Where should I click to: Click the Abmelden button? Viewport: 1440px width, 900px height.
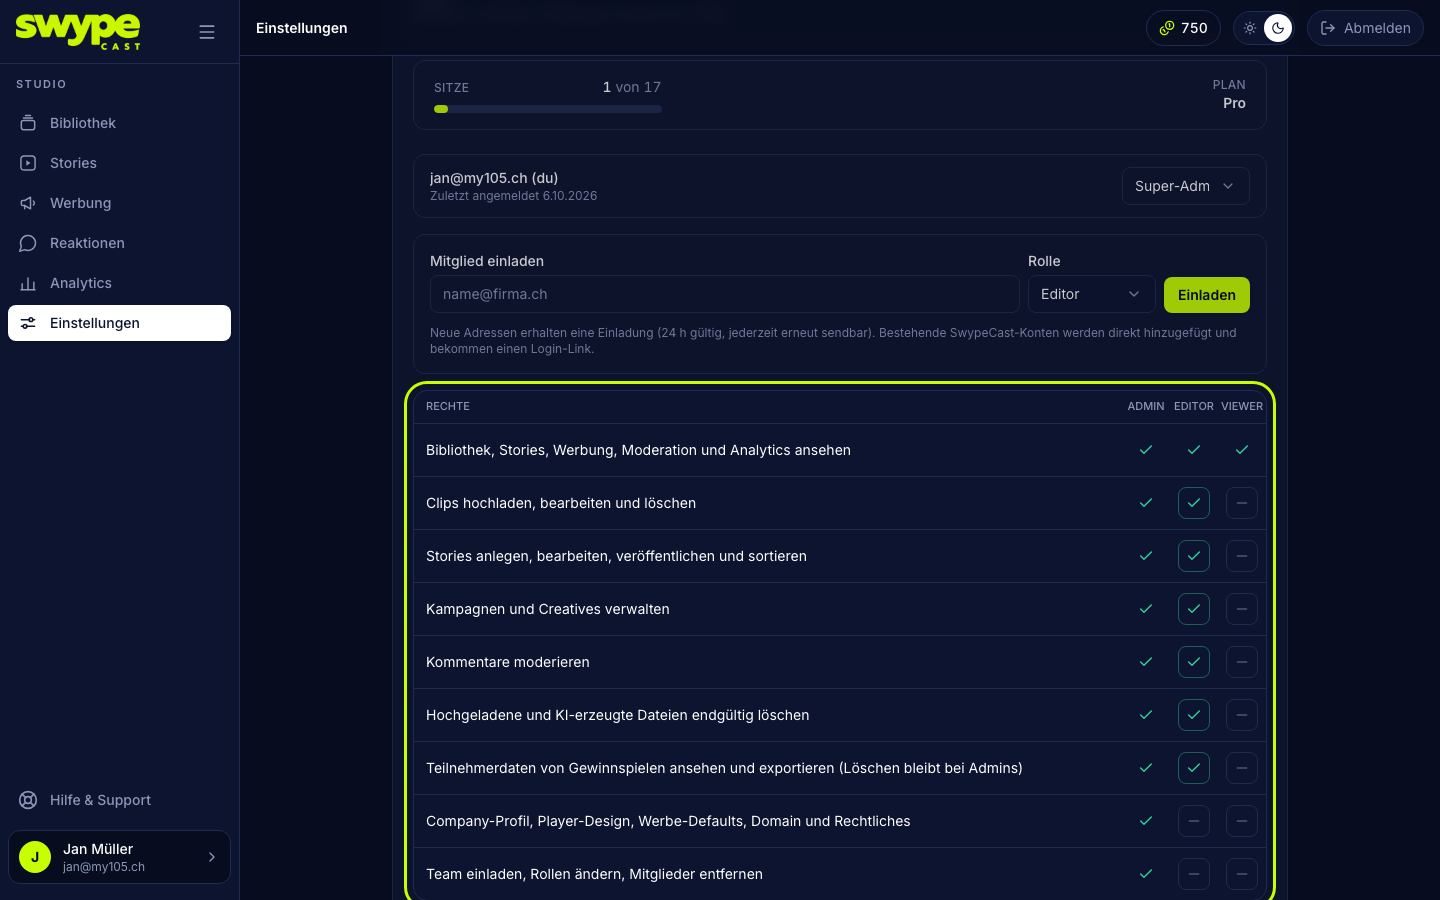click(1365, 28)
